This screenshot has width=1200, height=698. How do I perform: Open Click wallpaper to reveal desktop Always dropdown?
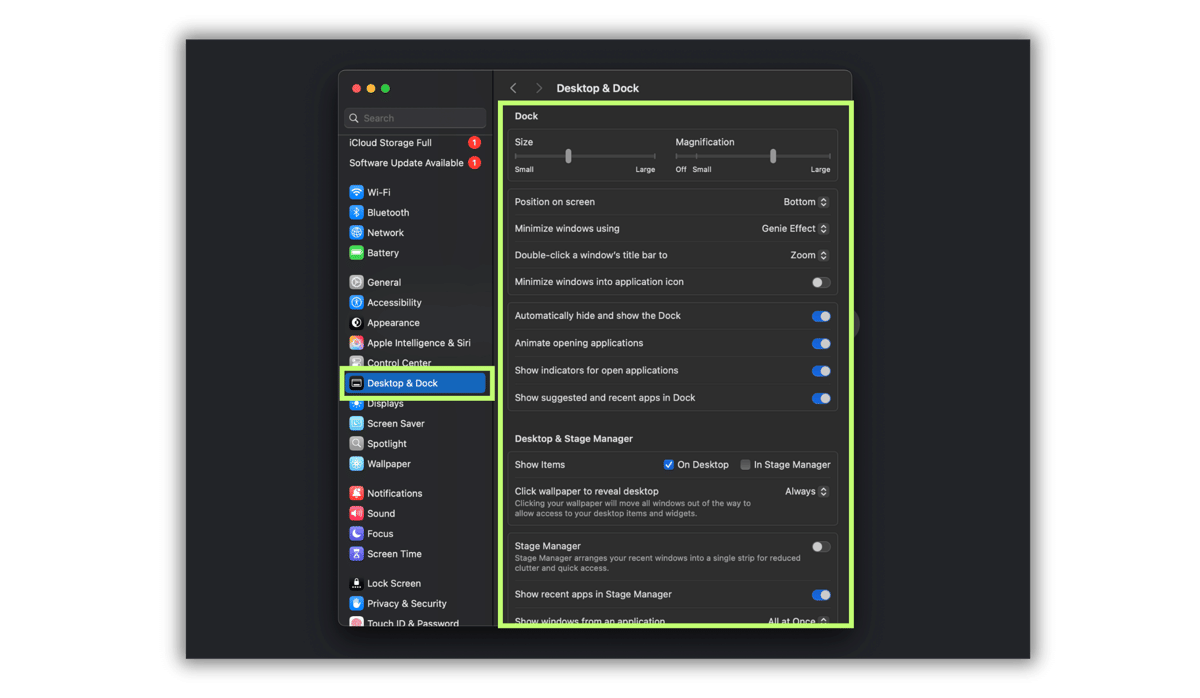[x=807, y=492]
